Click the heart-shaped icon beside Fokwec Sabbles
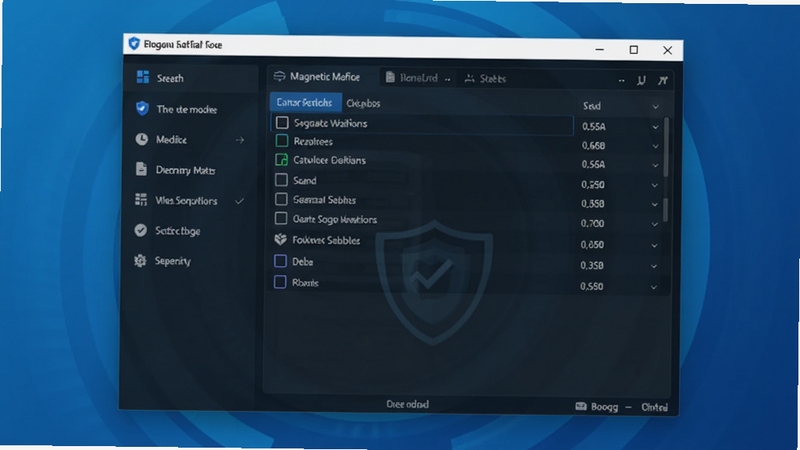 [281, 239]
